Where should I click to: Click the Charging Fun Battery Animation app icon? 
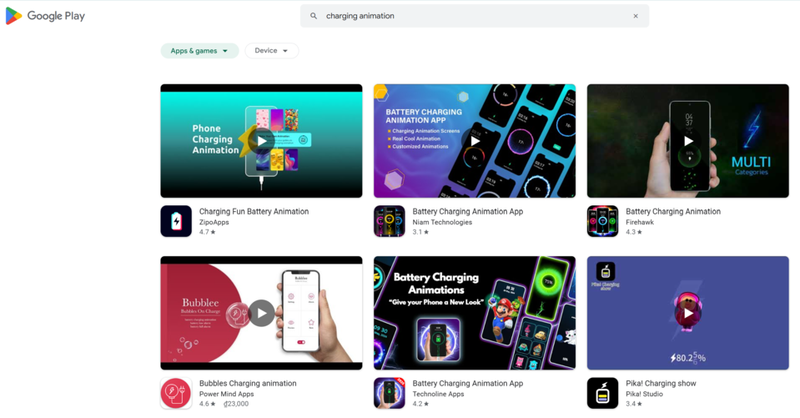click(176, 221)
